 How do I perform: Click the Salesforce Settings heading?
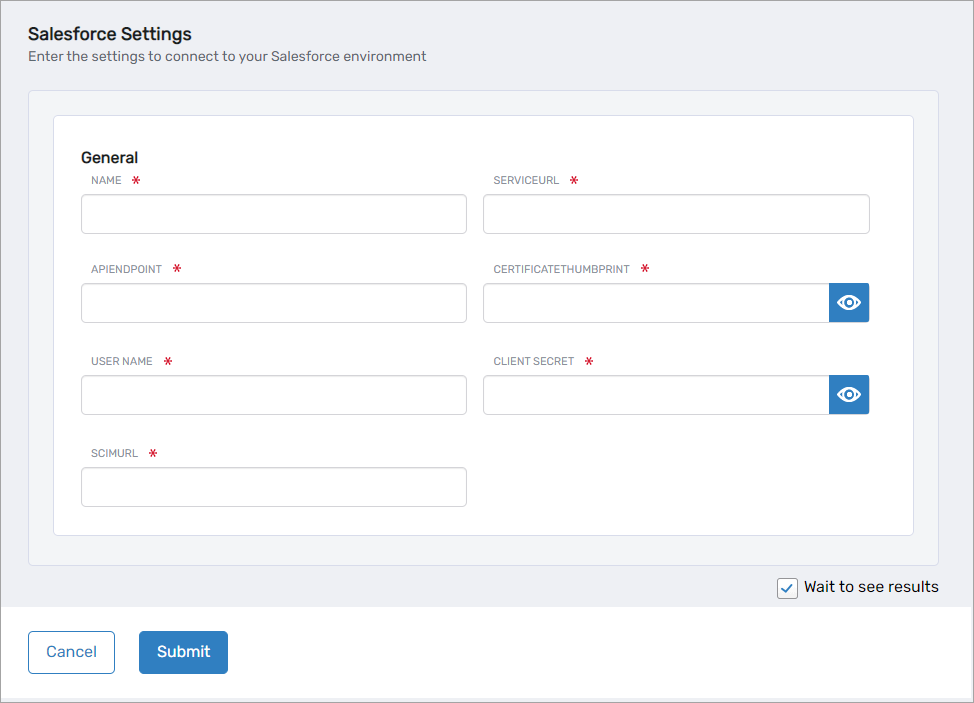coord(110,35)
